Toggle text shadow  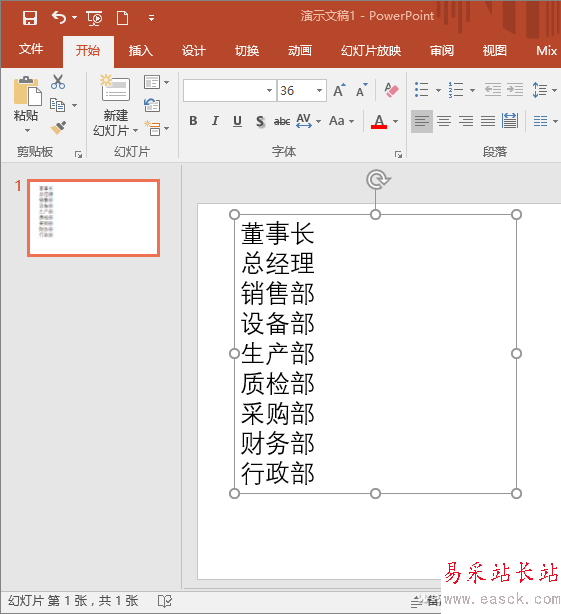[x=260, y=121]
